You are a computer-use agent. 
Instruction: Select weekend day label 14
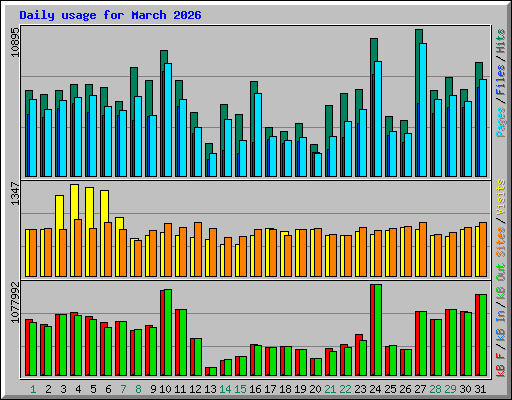225,389
